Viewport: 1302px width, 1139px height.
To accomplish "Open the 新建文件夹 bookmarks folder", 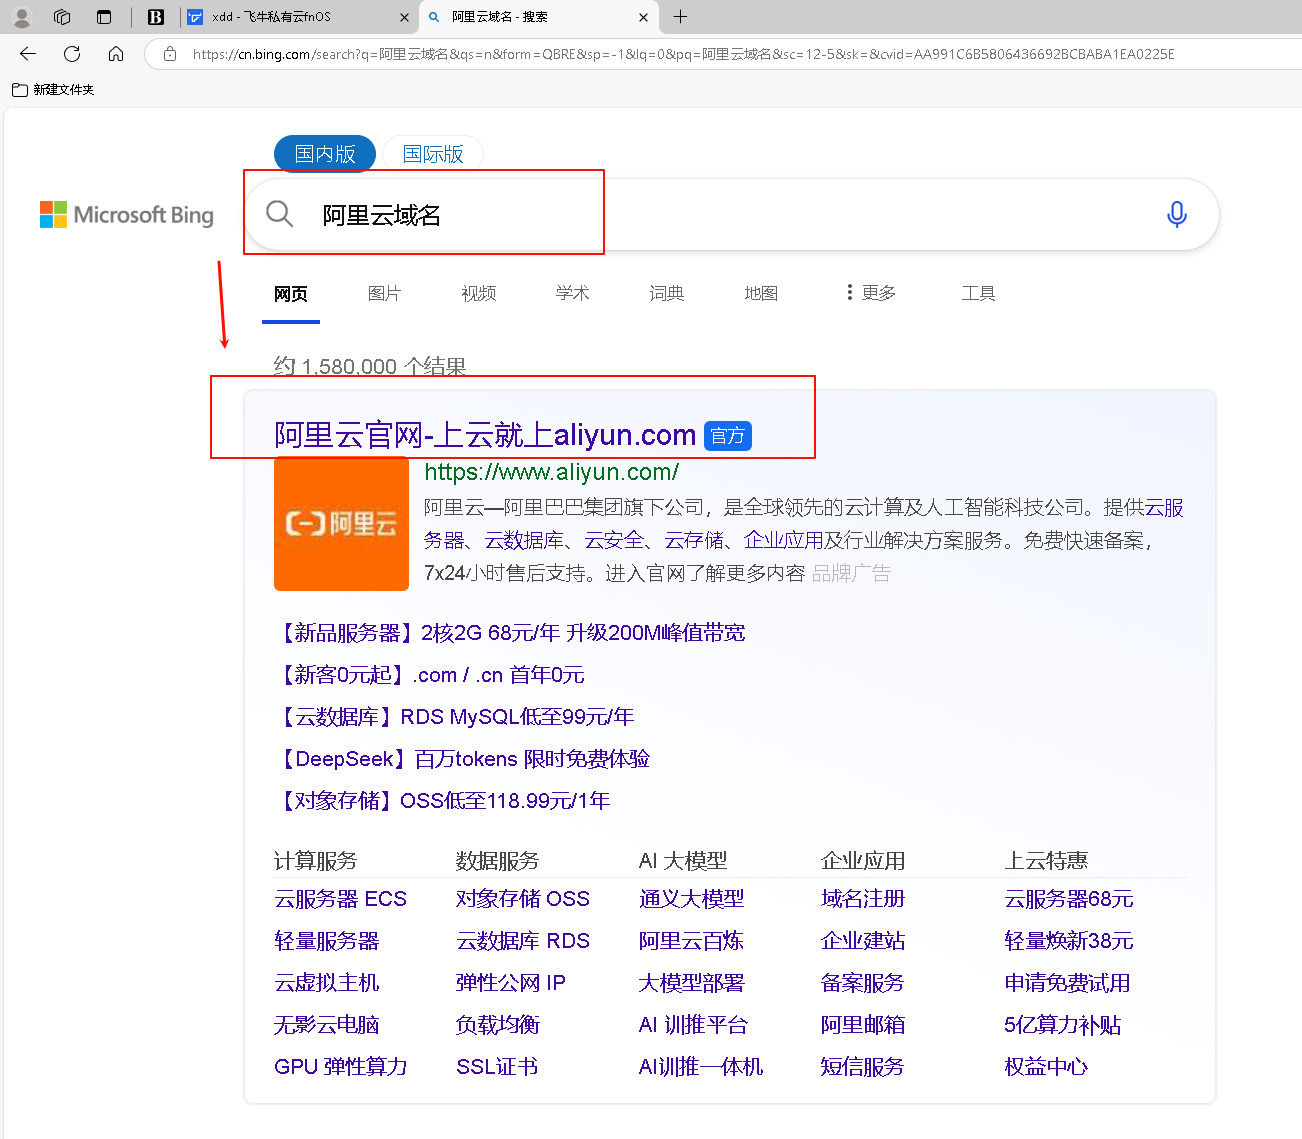I will (x=53, y=90).
